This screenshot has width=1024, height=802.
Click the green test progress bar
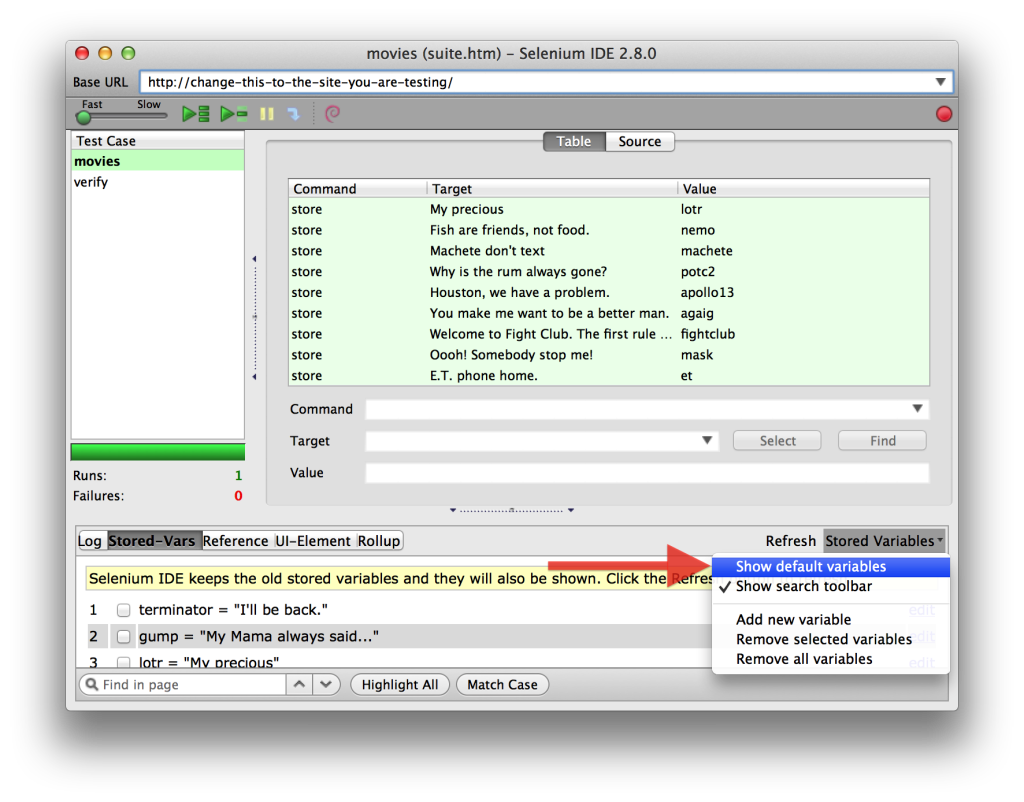pyautogui.click(x=157, y=452)
